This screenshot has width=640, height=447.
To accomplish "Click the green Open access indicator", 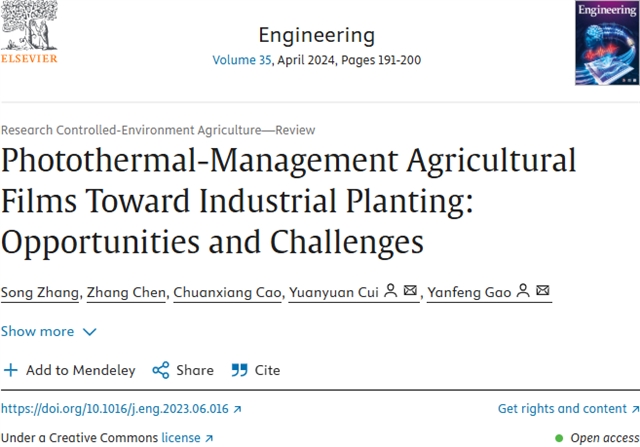I will click(559, 438).
